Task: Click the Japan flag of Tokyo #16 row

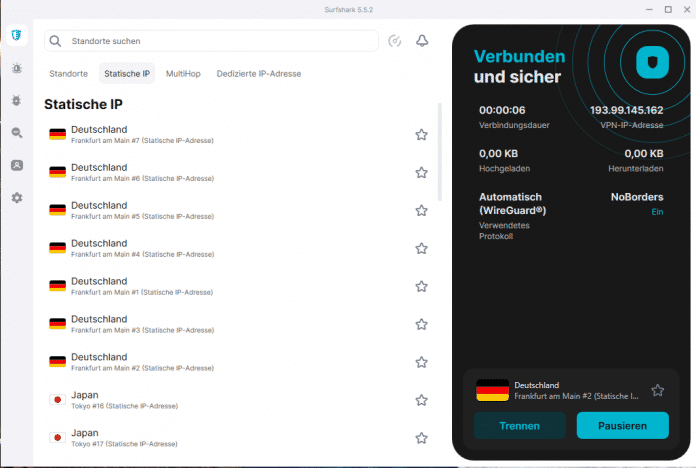Action: [57, 400]
